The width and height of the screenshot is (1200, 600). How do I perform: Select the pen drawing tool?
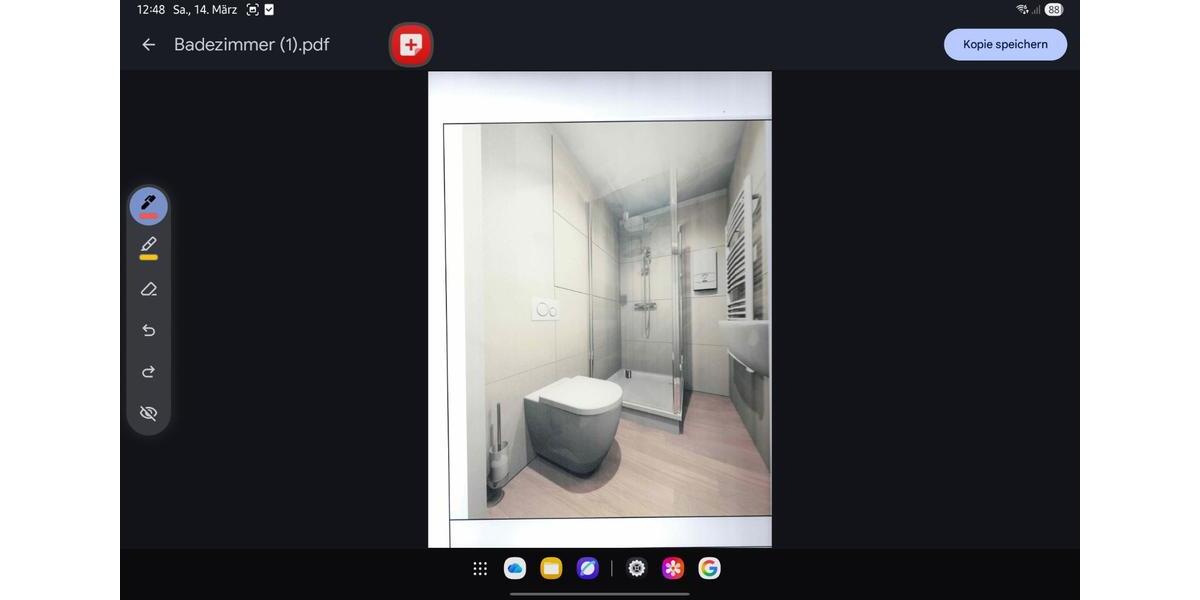(149, 205)
